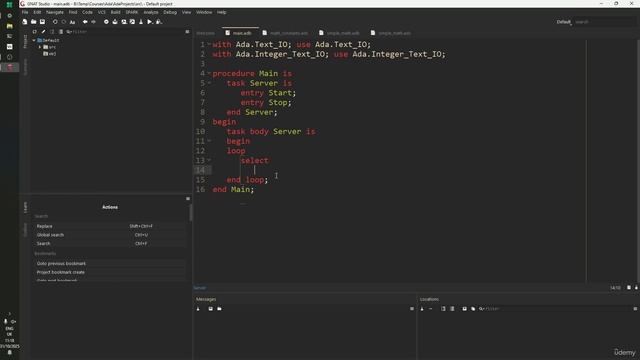The width and height of the screenshot is (640, 360).
Task: Click the Debug main toolbar icon
Action: pyautogui.click(x=159, y=22)
